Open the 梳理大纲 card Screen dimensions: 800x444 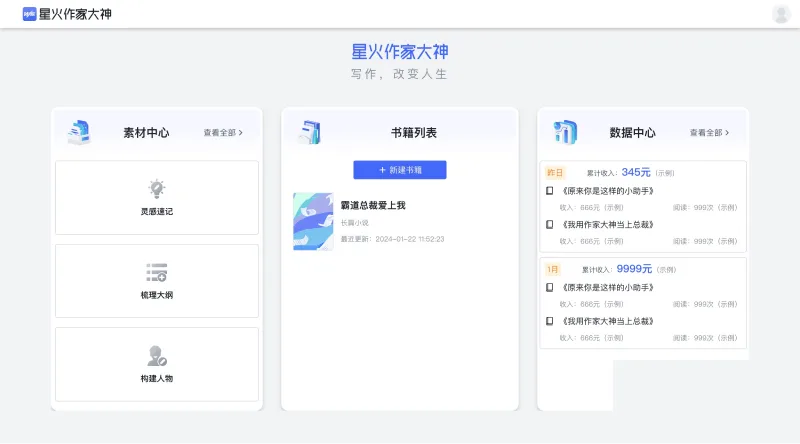[157, 281]
